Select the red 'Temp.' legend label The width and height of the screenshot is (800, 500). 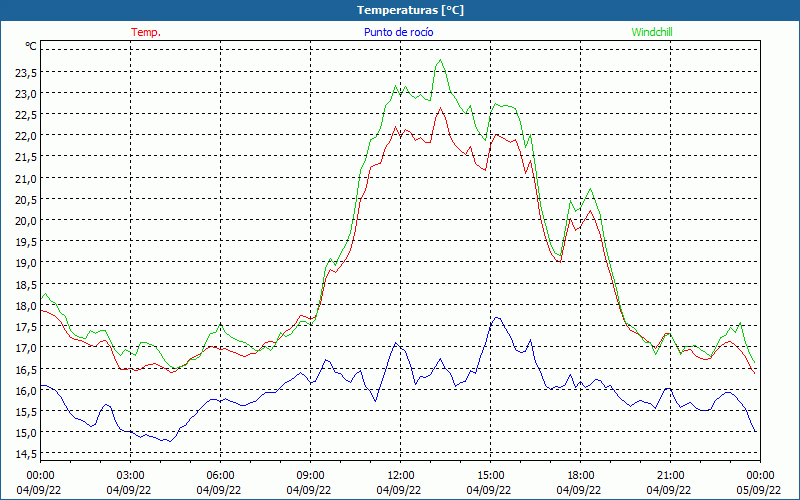[x=146, y=32]
